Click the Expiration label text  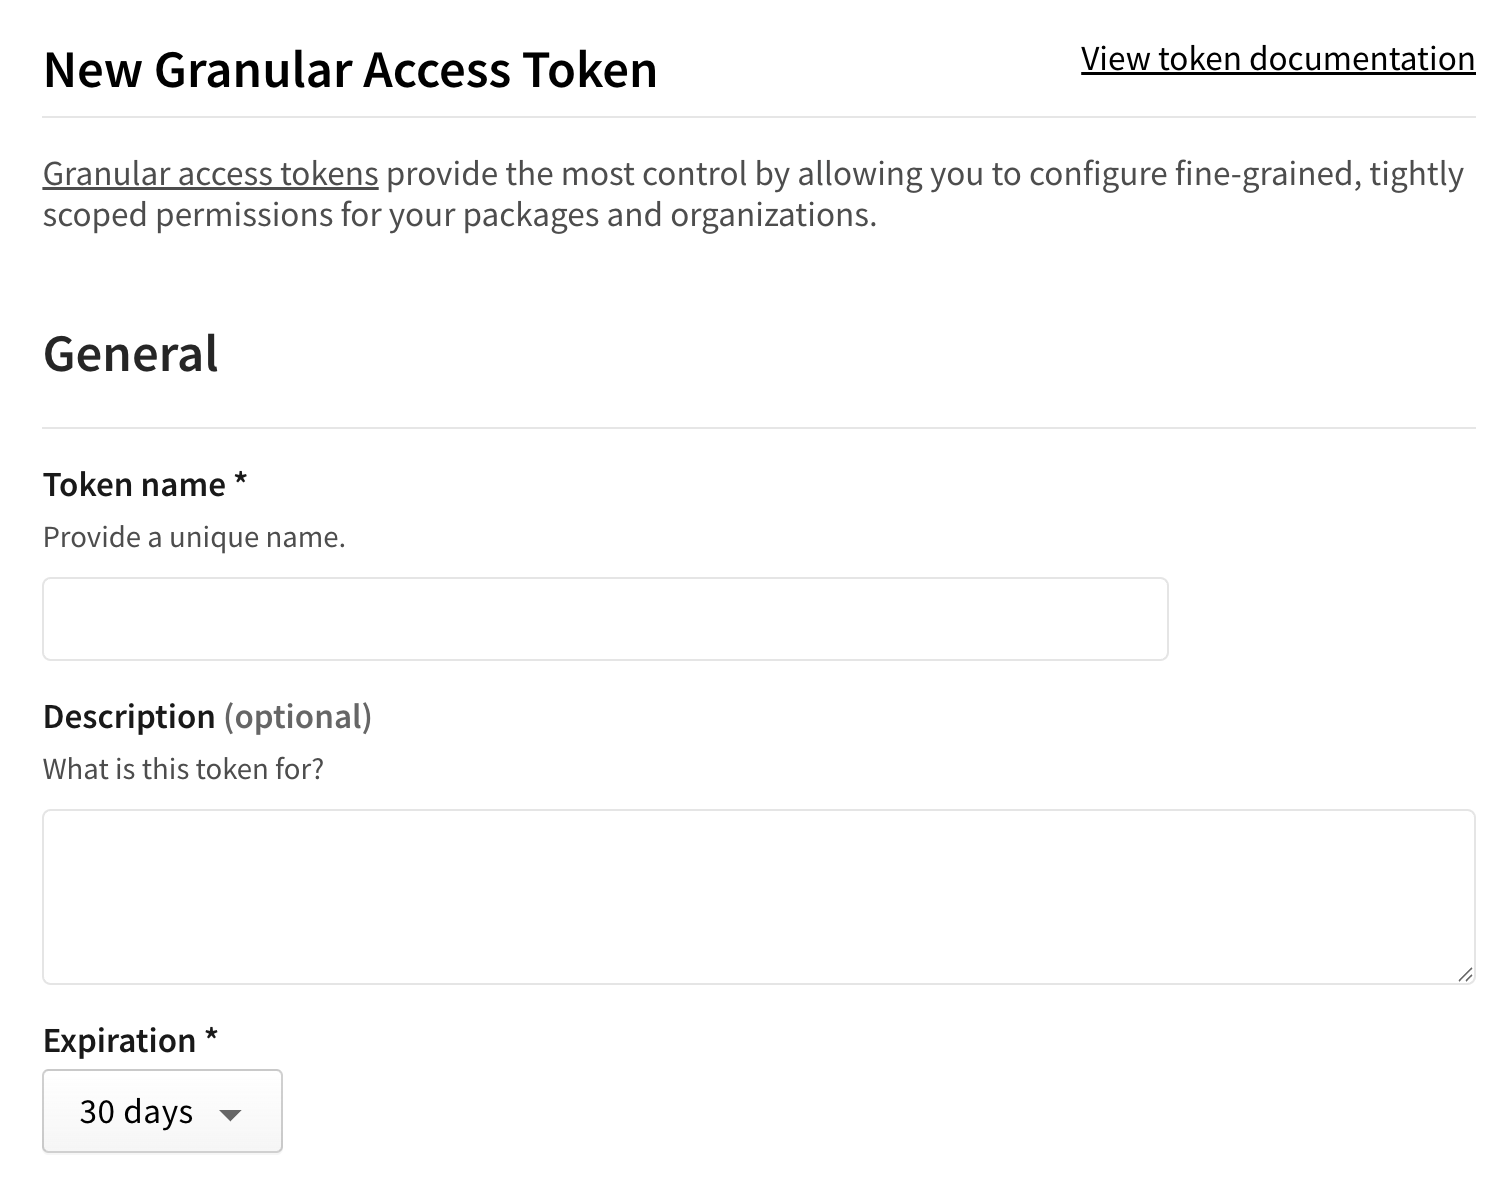pyautogui.click(x=119, y=1041)
